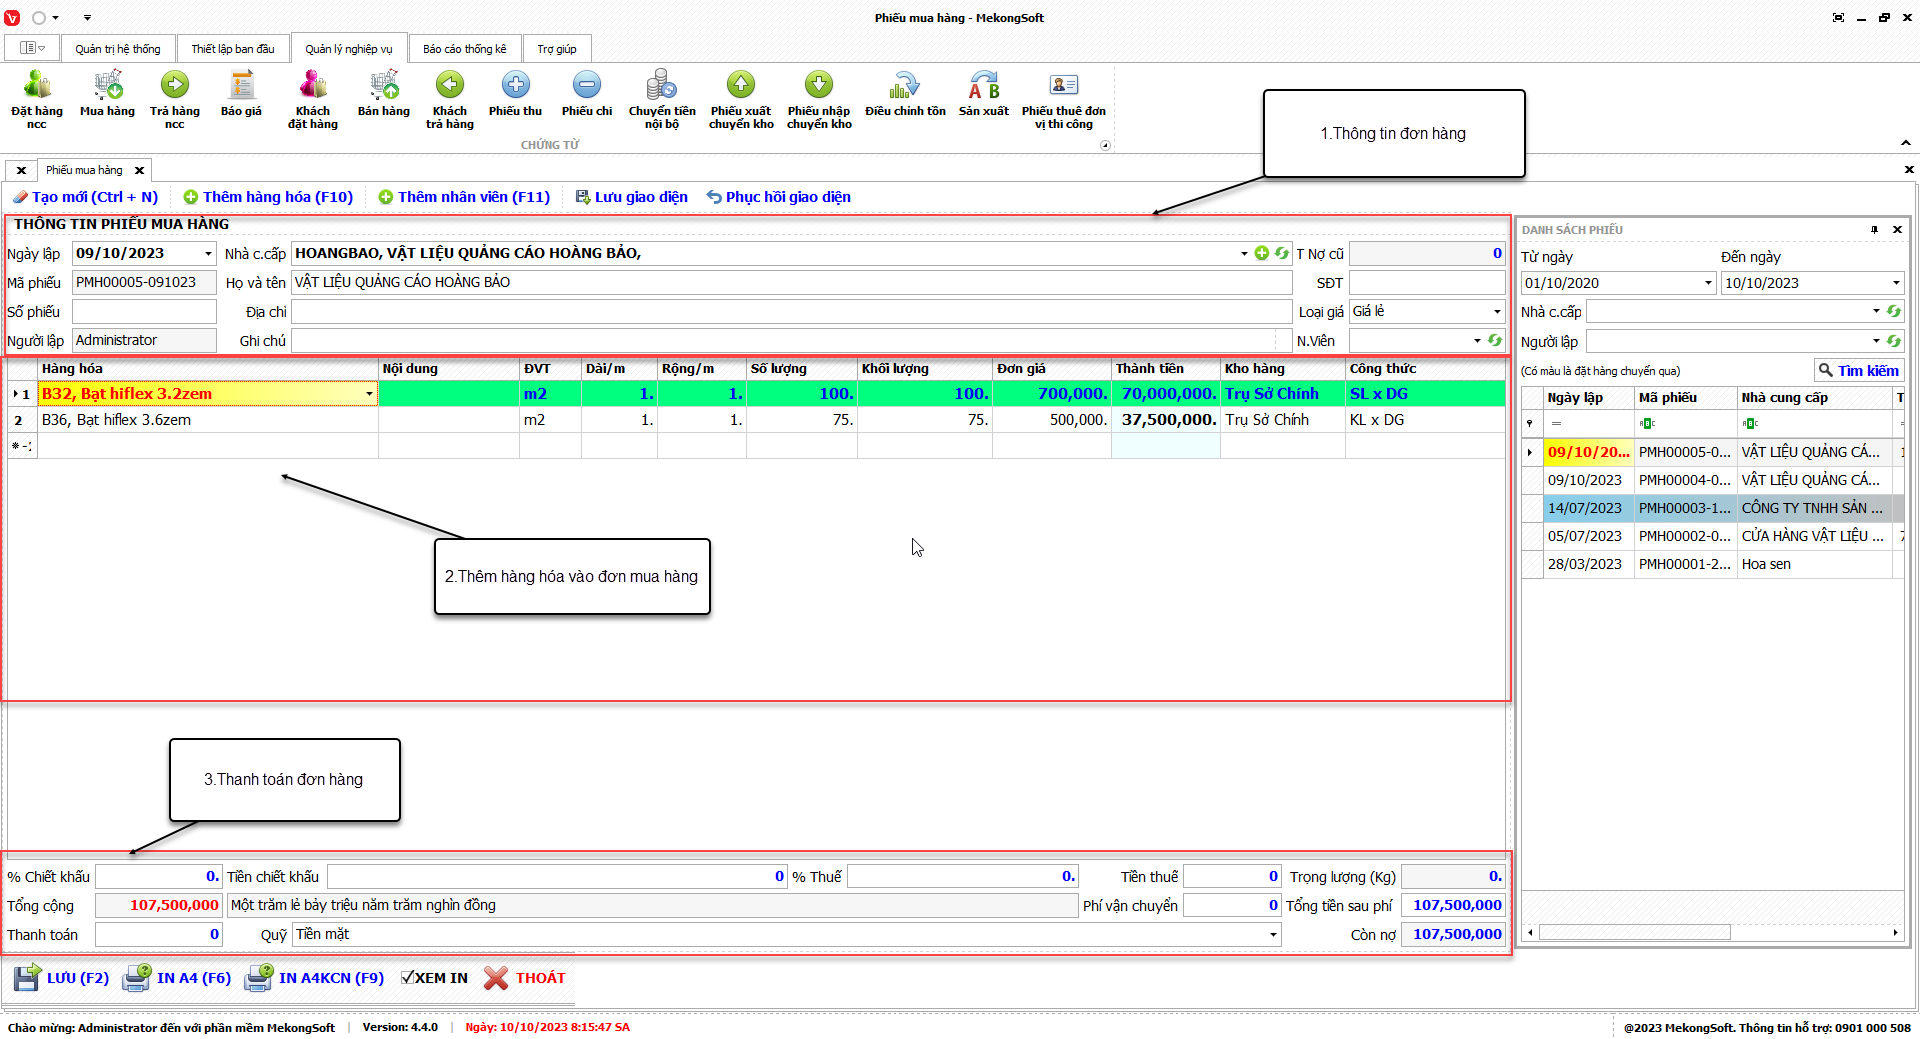
Task: Expand Hàng hóa dropdown in row B32
Action: pyautogui.click(x=369, y=394)
